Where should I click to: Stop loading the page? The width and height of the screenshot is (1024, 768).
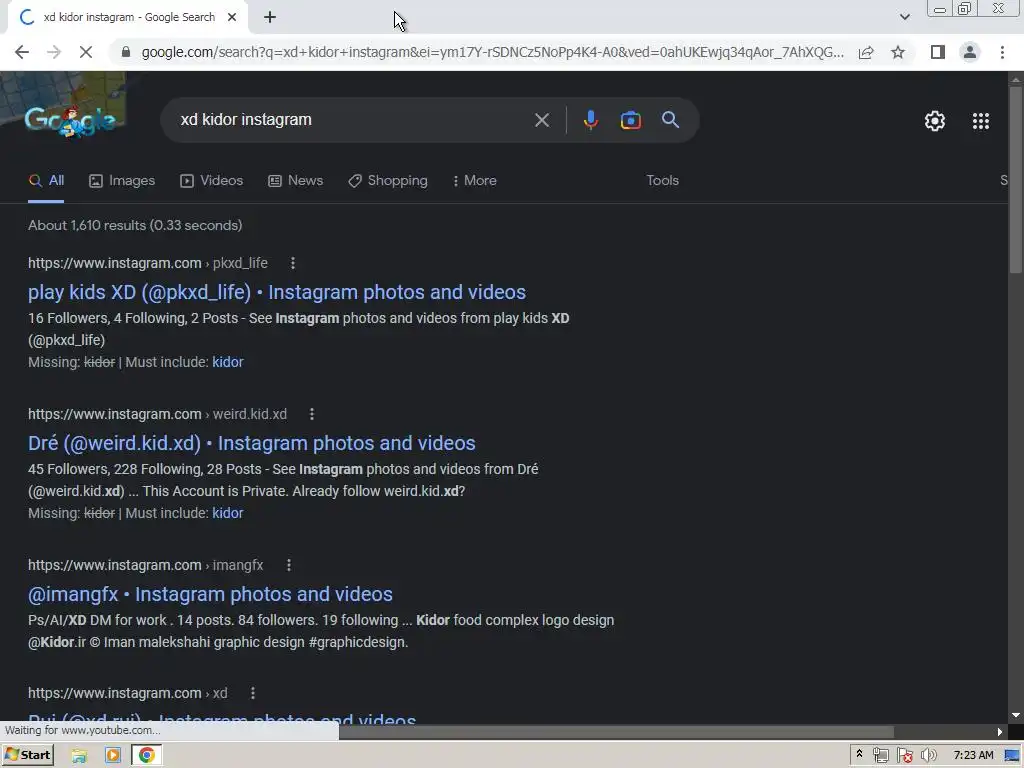(86, 52)
